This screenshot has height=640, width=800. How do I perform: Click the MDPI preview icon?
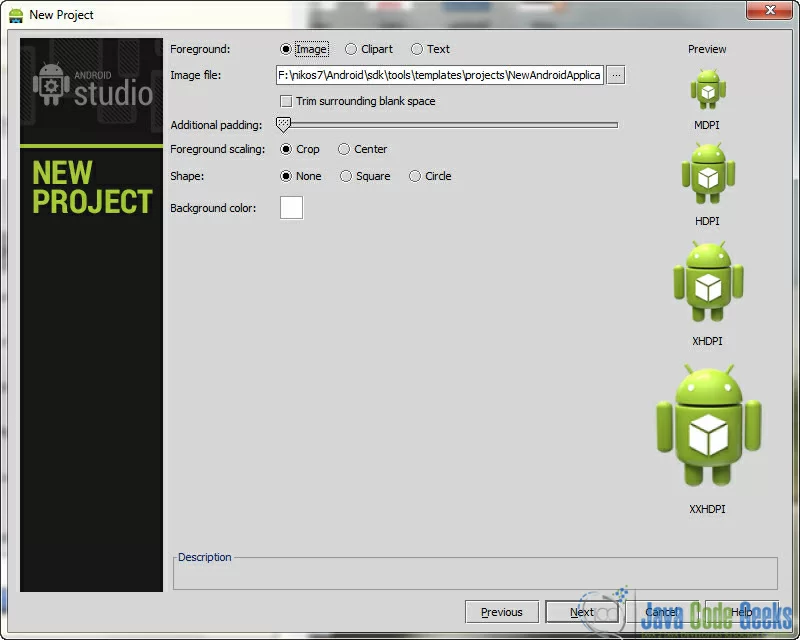[708, 89]
